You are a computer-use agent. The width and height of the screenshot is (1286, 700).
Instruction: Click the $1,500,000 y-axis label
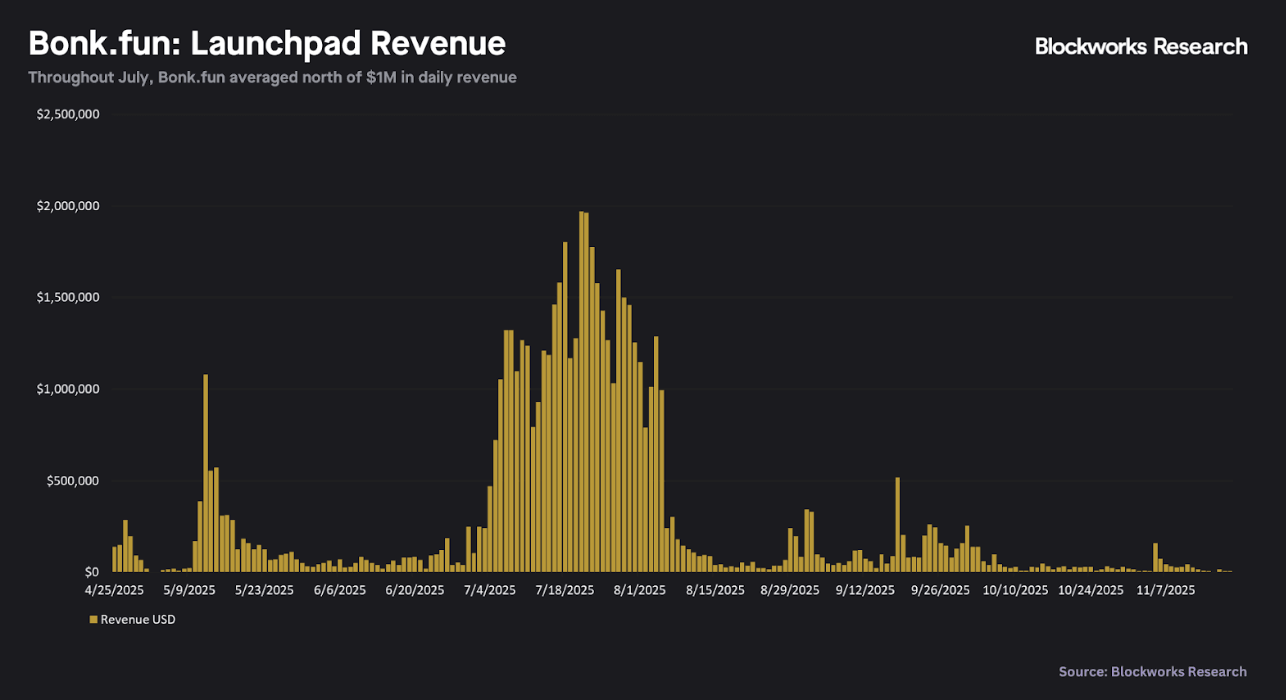(x=67, y=298)
